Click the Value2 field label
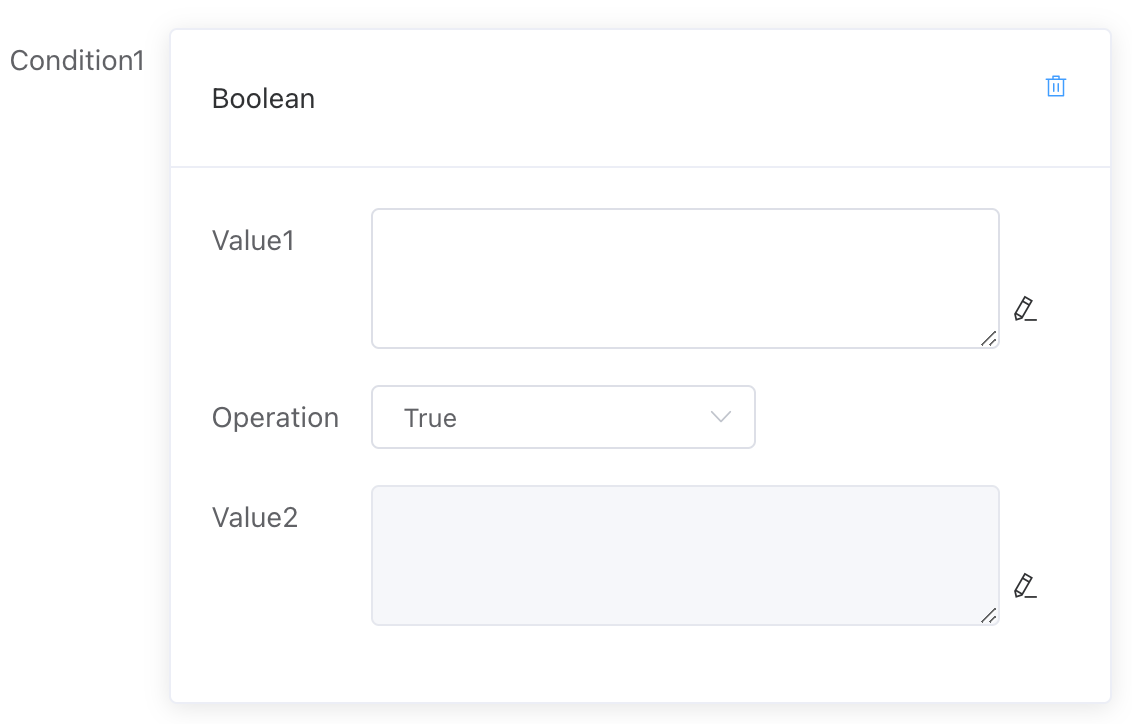1132x724 pixels. [x=255, y=518]
